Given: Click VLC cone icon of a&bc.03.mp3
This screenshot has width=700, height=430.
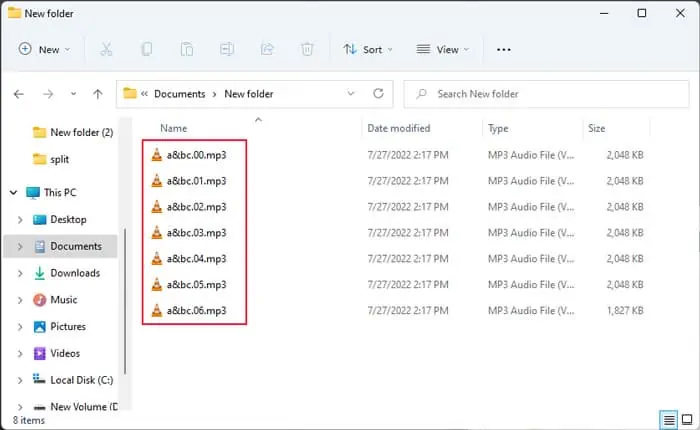Looking at the screenshot, I should tap(157, 233).
